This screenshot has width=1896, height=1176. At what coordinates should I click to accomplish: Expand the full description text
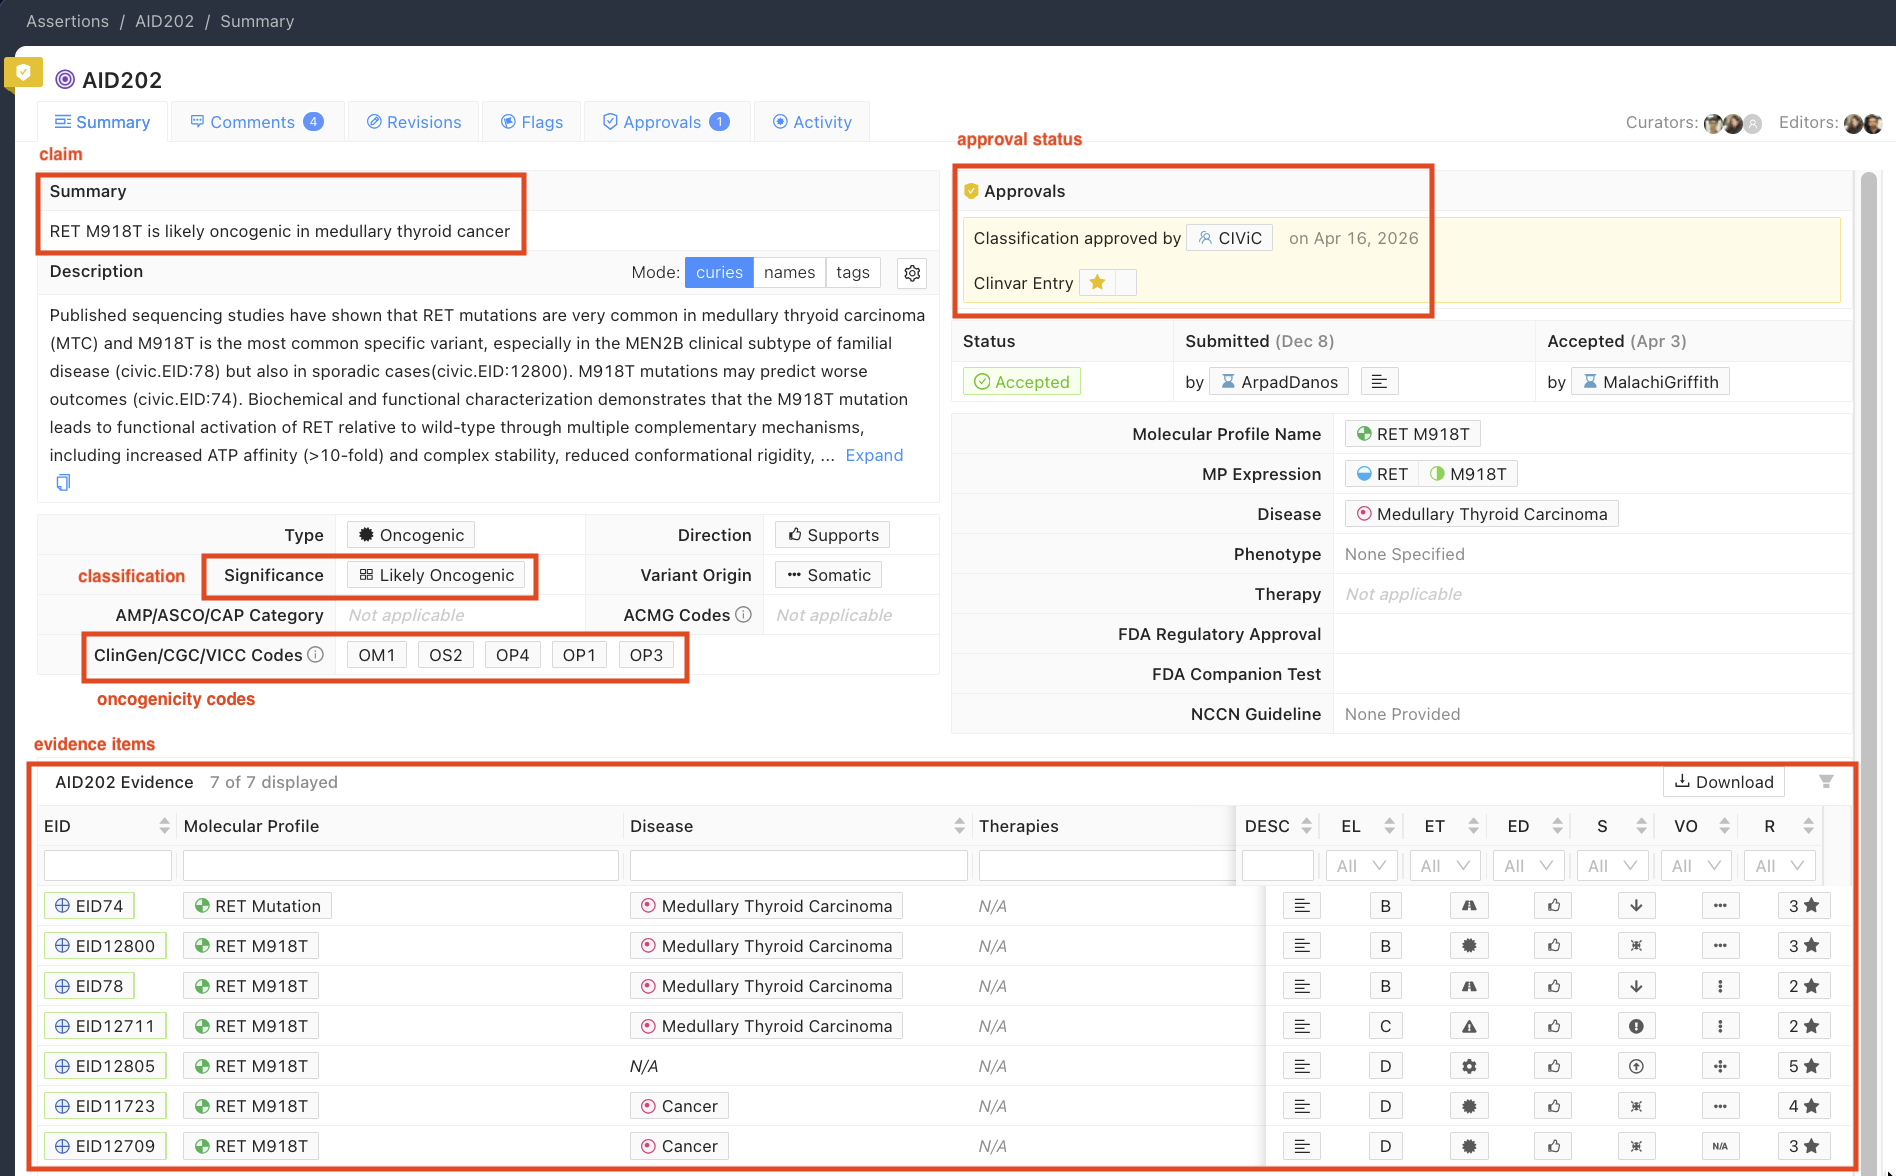[x=874, y=455]
